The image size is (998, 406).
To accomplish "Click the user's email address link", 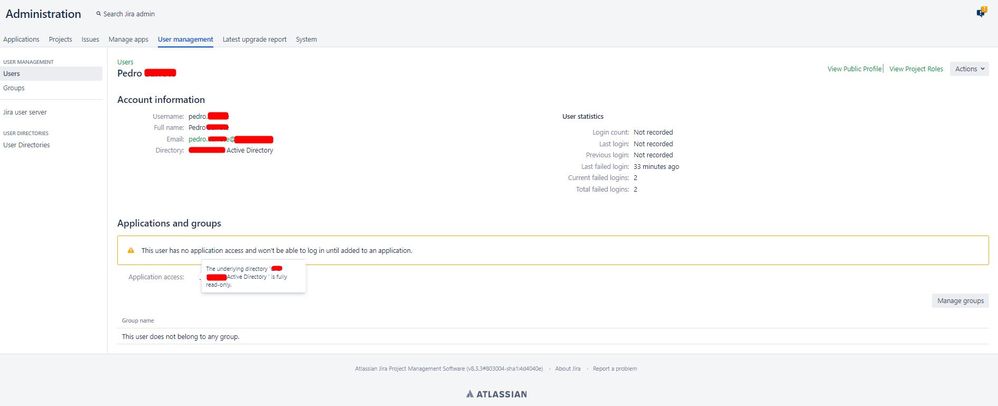I will [x=231, y=139].
